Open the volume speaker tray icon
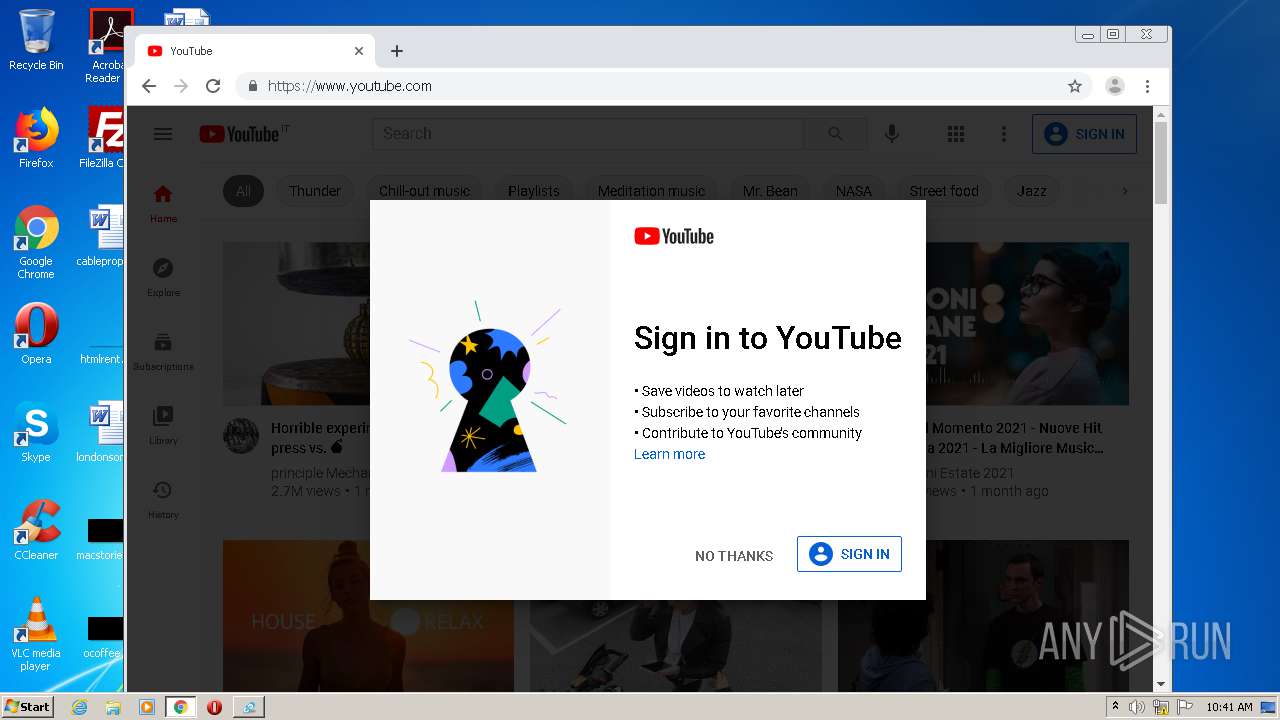 [x=1137, y=707]
